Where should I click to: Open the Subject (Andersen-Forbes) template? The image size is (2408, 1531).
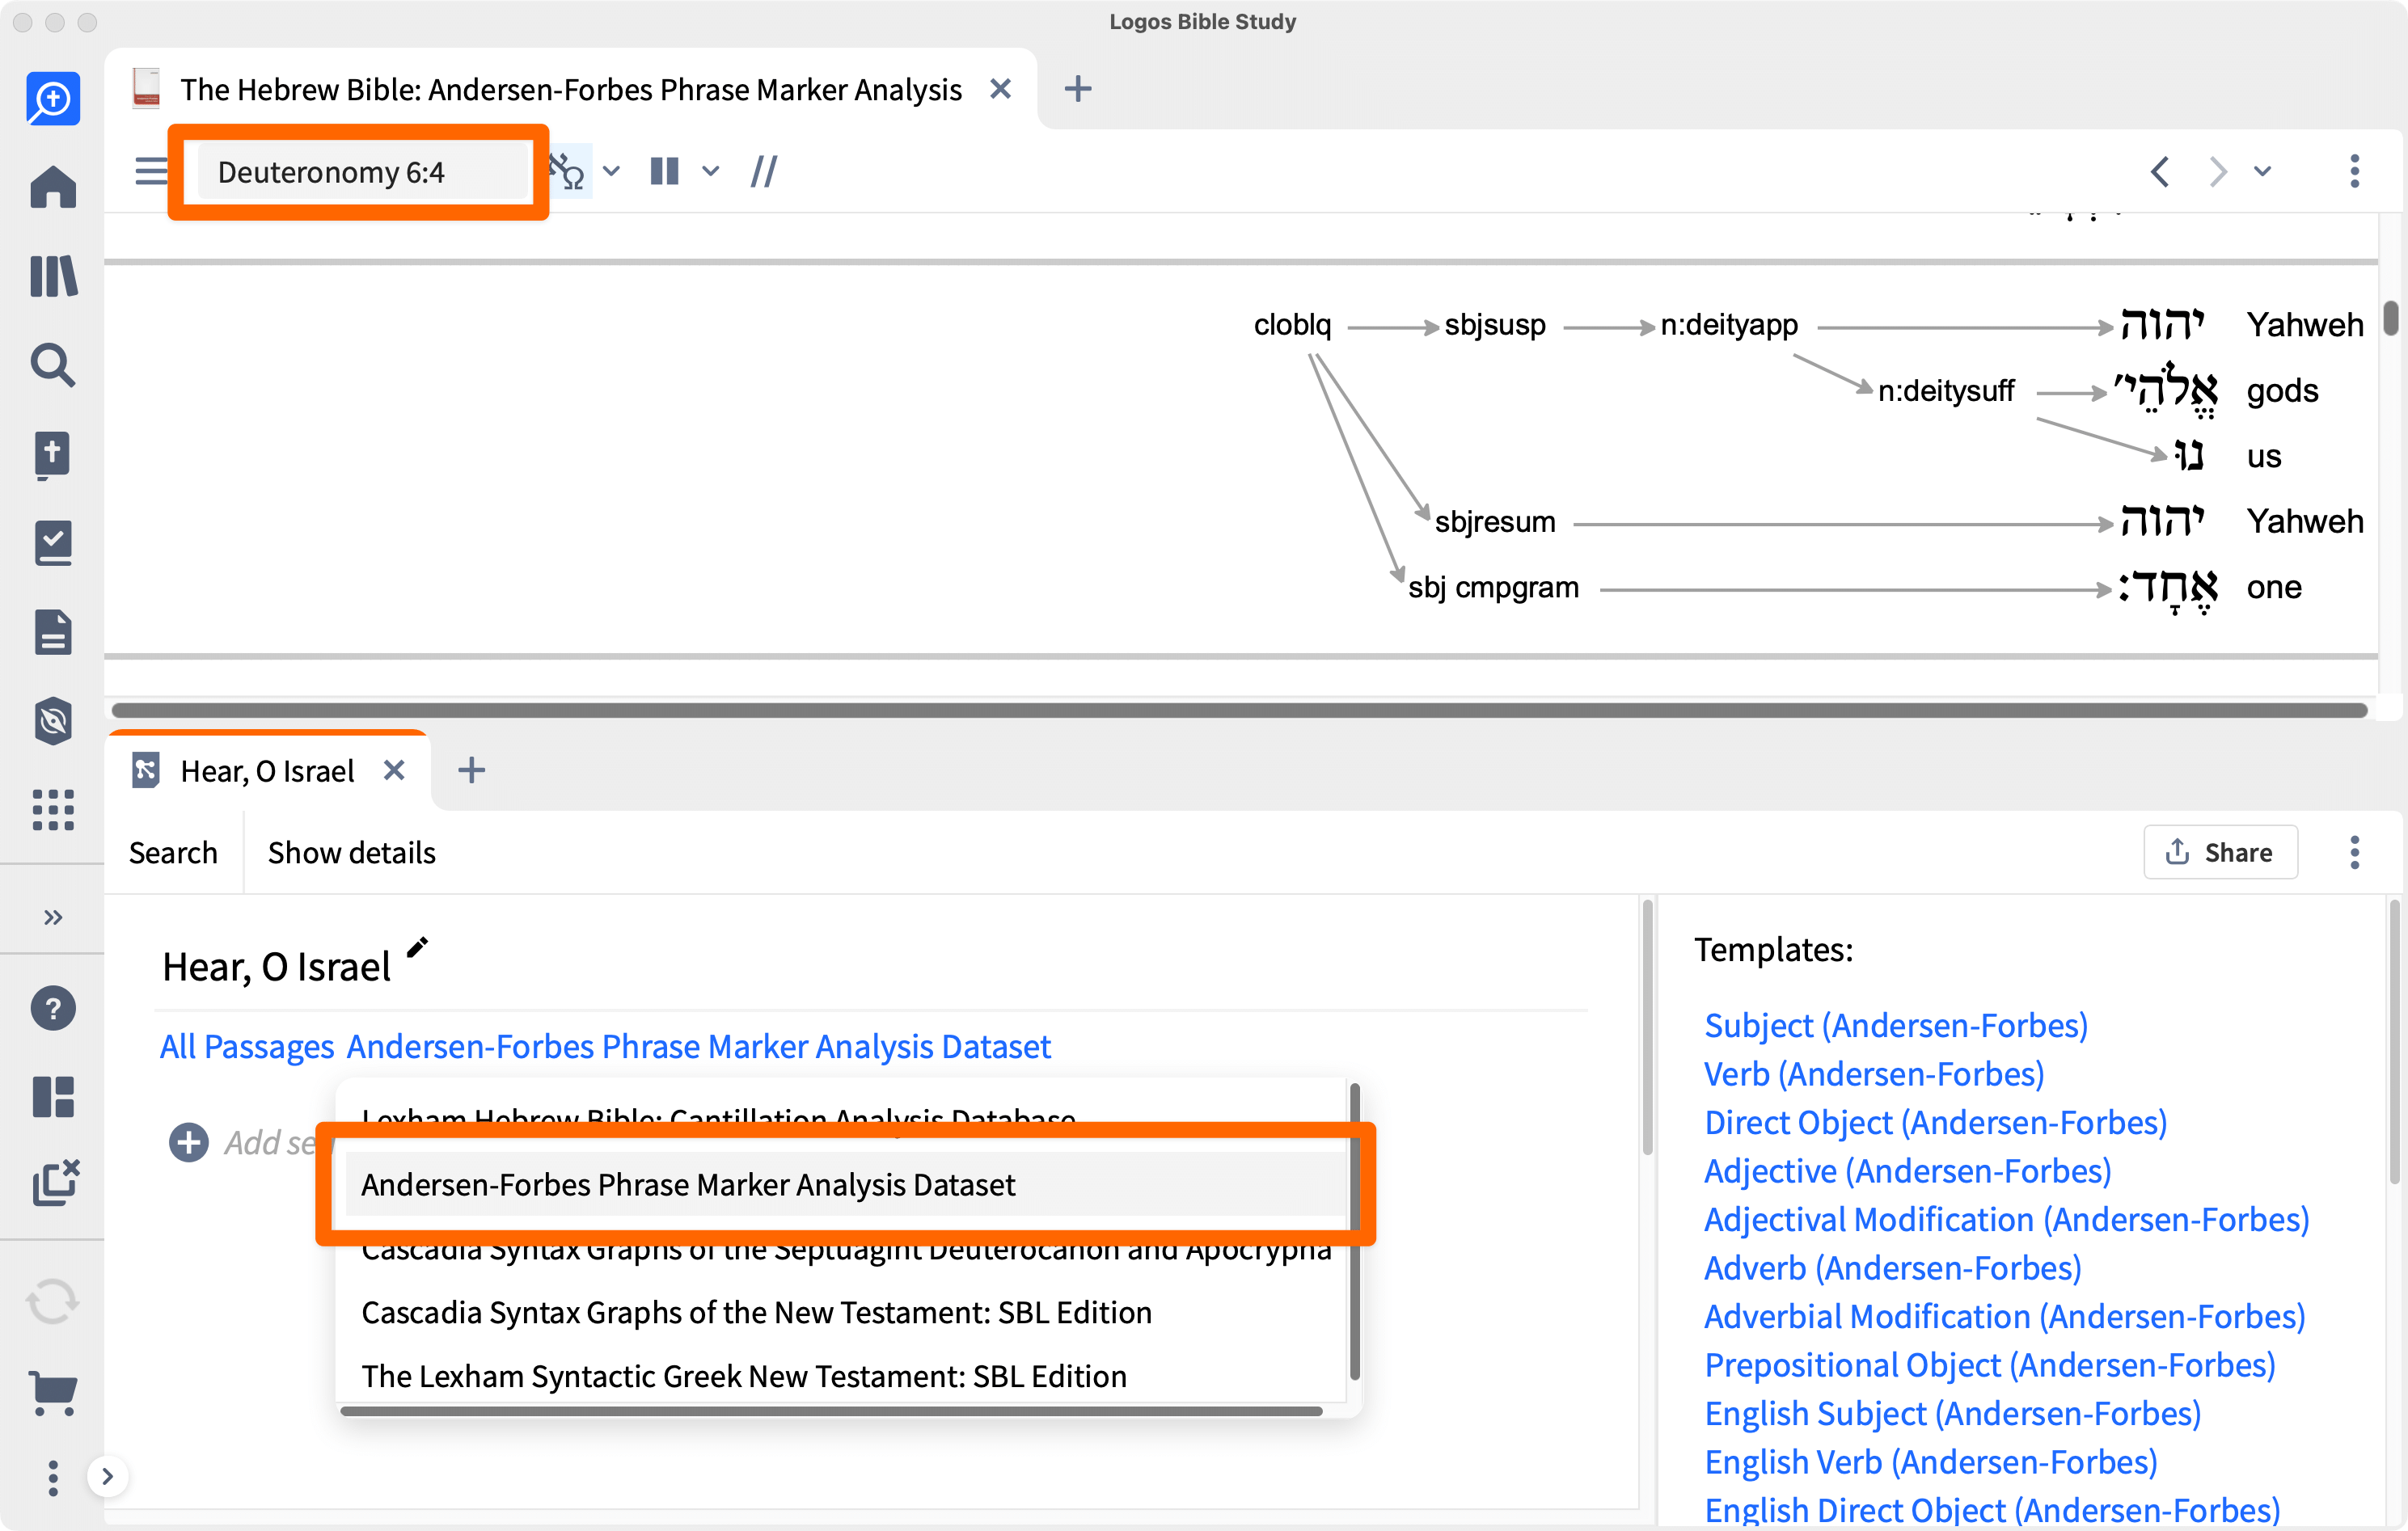click(x=1896, y=1025)
